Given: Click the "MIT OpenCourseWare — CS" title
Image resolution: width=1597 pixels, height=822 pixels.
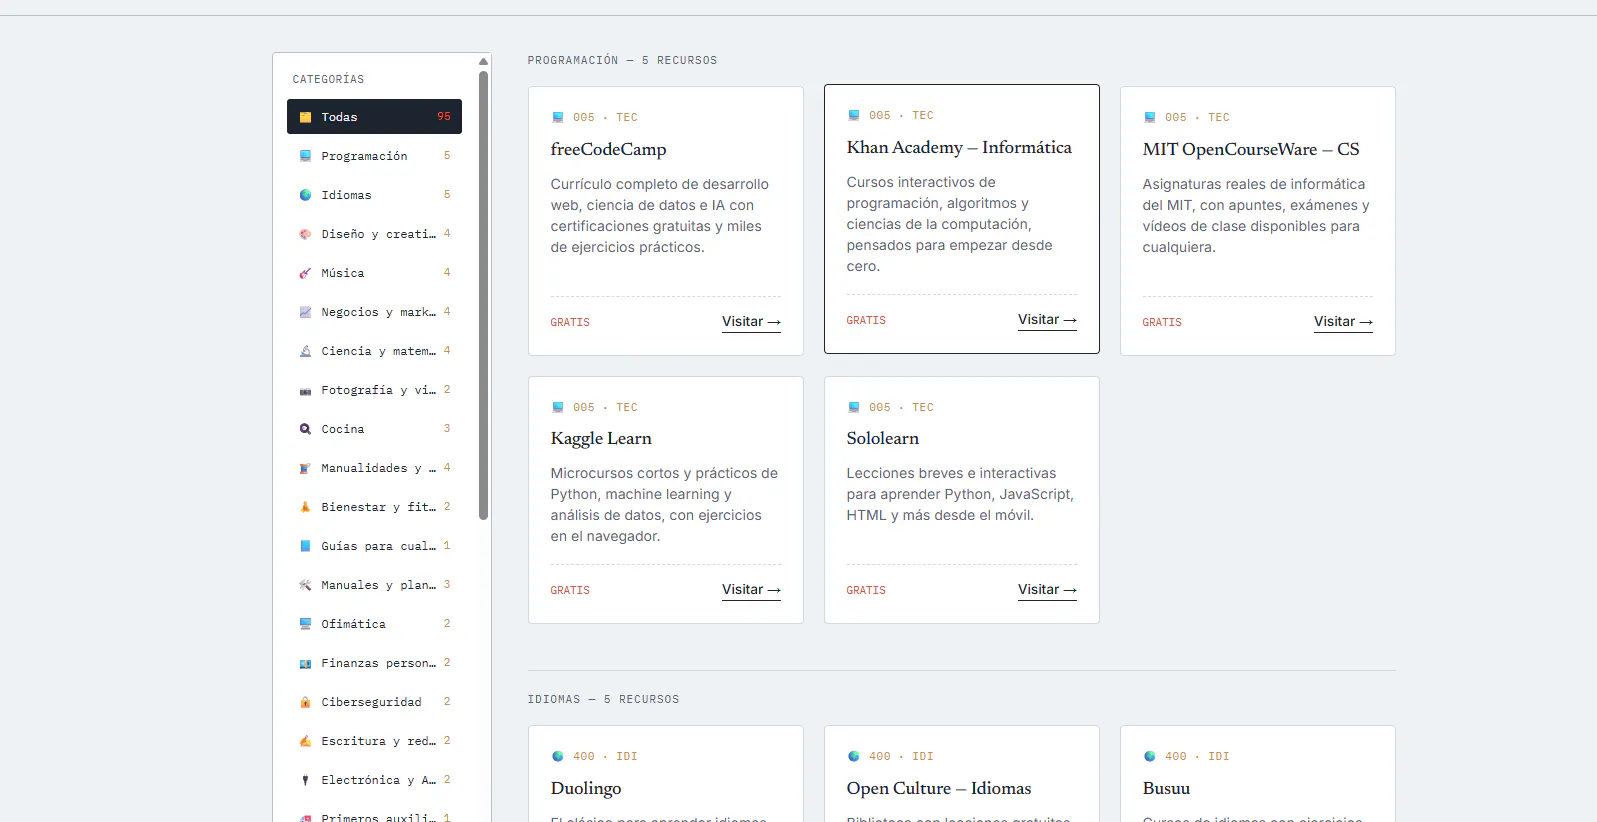Looking at the screenshot, I should pyautogui.click(x=1251, y=149).
